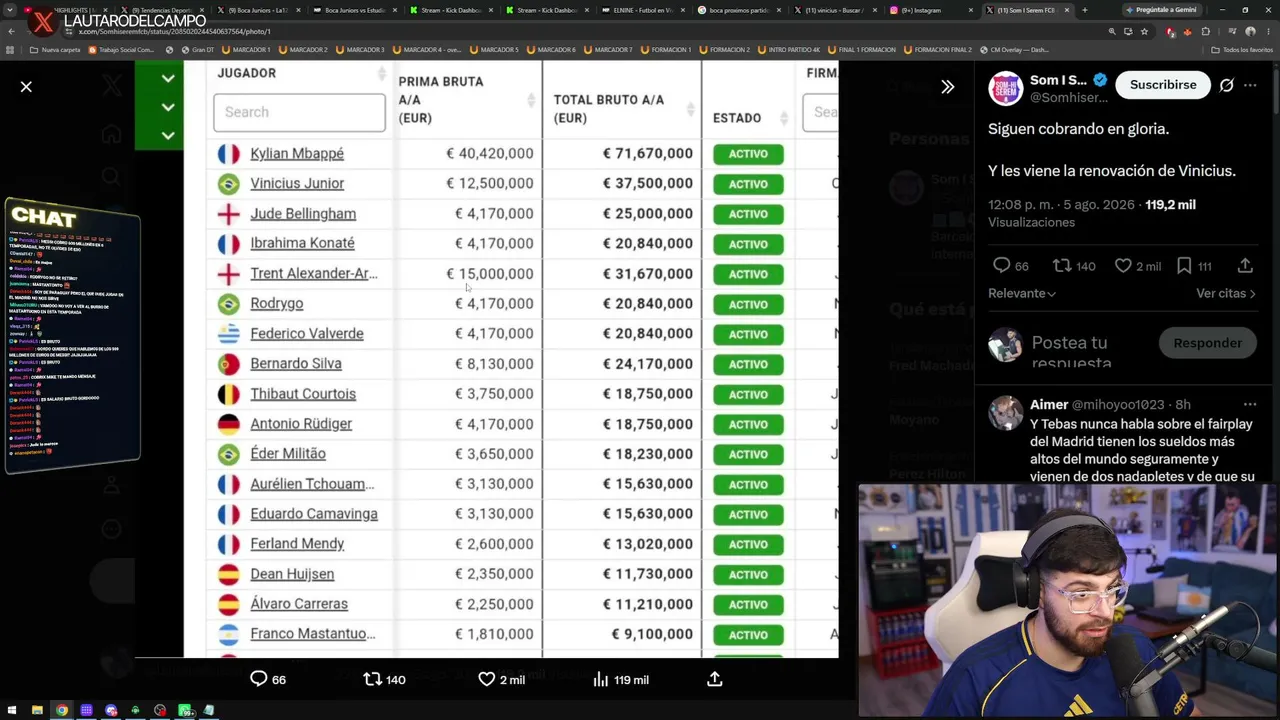Image resolution: width=1280 pixels, height=720 pixels.
Task: Open the Som I Serem profile avatar
Action: click(x=1005, y=88)
